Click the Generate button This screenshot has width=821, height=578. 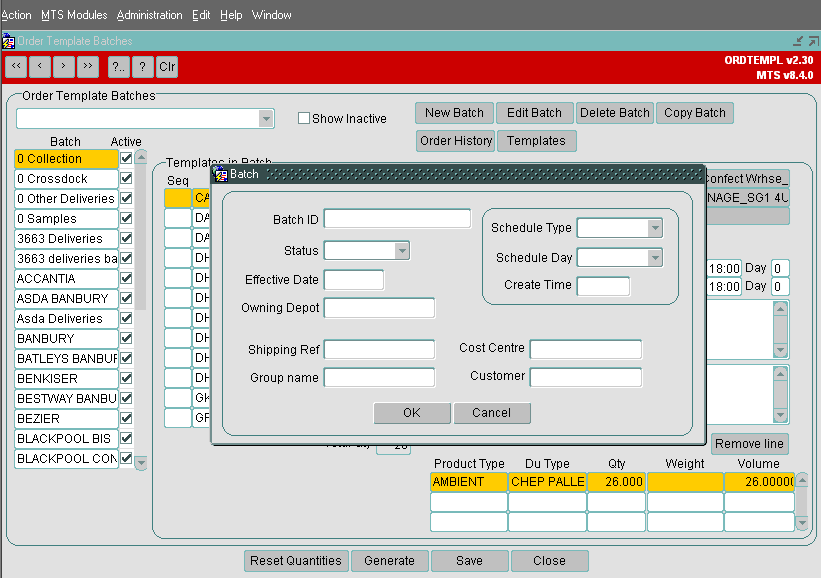click(390, 561)
